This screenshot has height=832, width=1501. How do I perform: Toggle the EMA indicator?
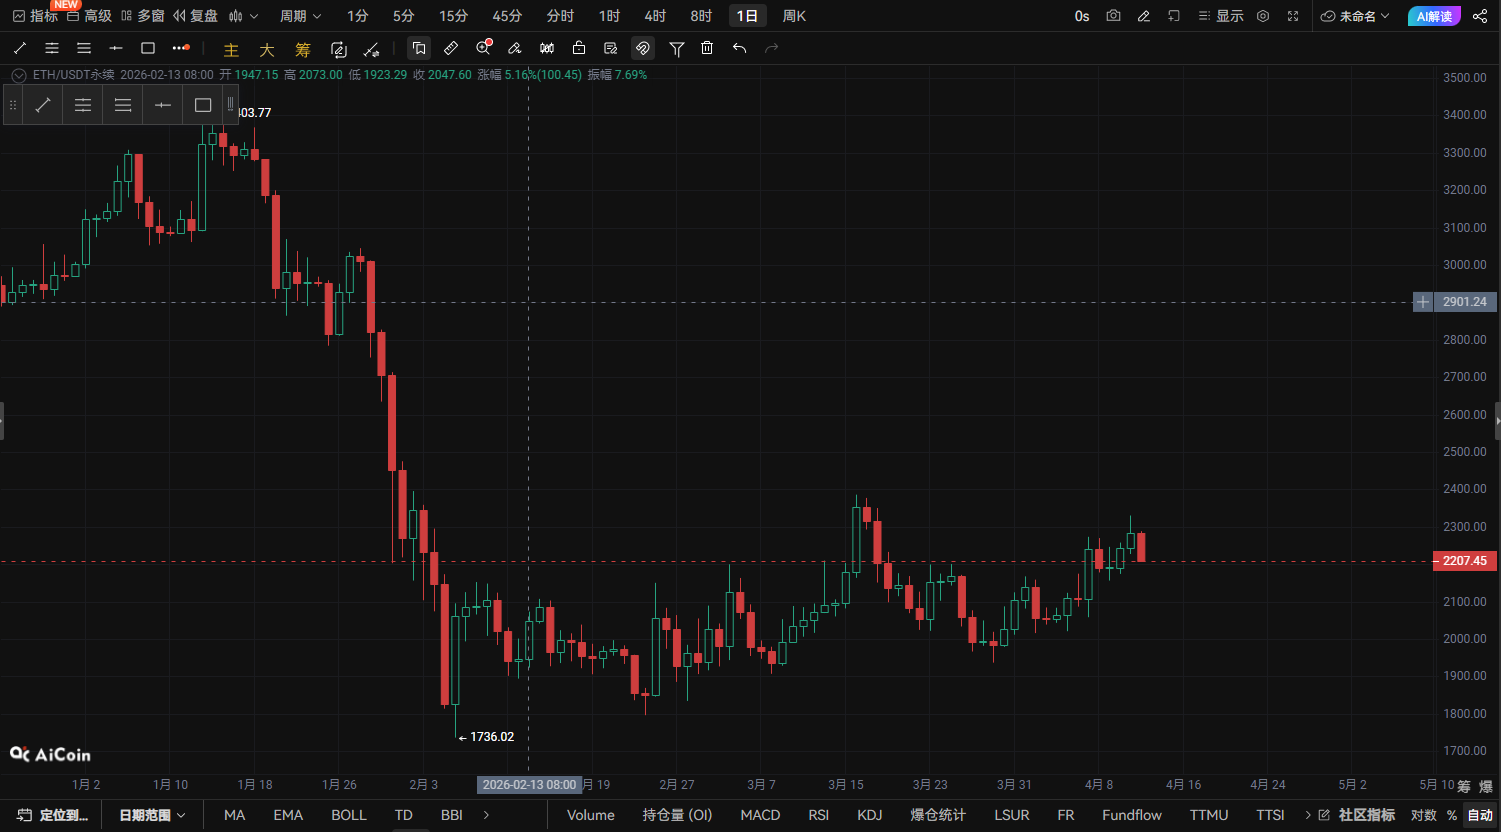click(x=288, y=815)
